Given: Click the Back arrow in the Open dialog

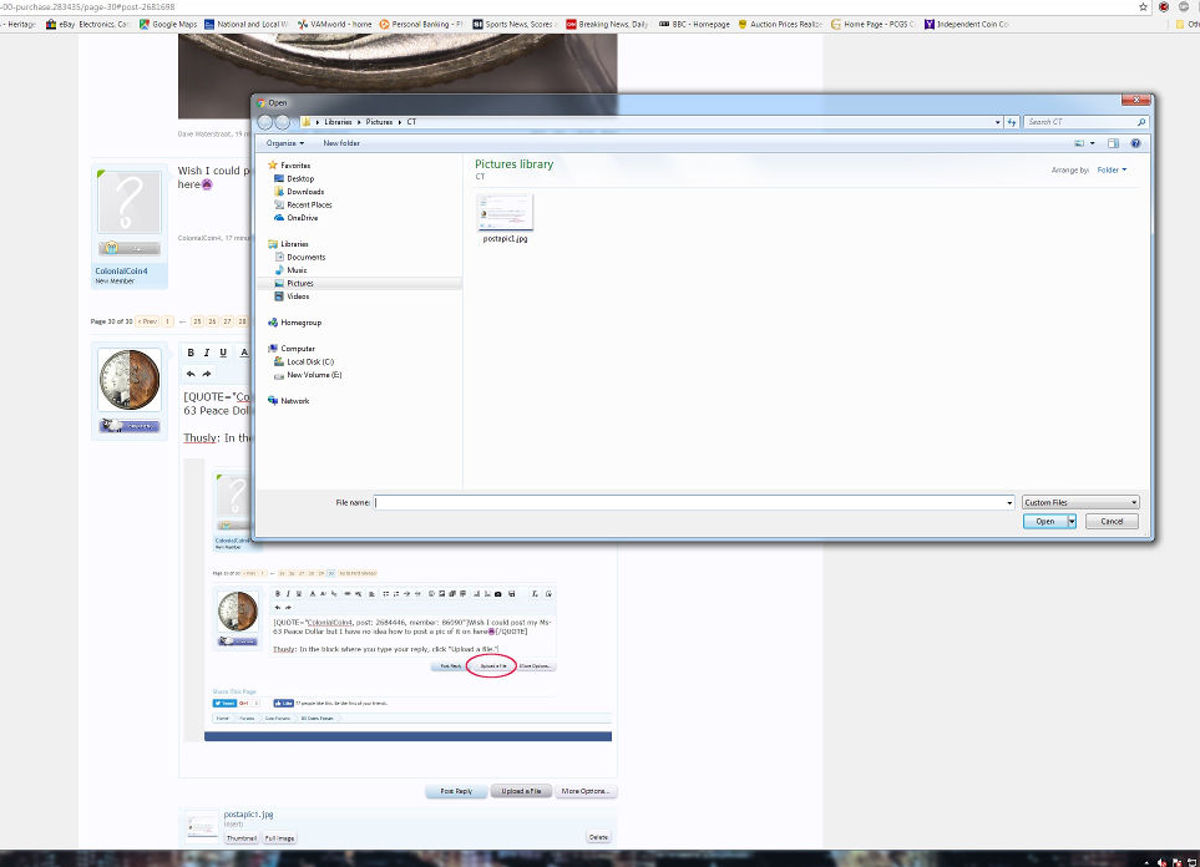Looking at the screenshot, I should pyautogui.click(x=265, y=122).
